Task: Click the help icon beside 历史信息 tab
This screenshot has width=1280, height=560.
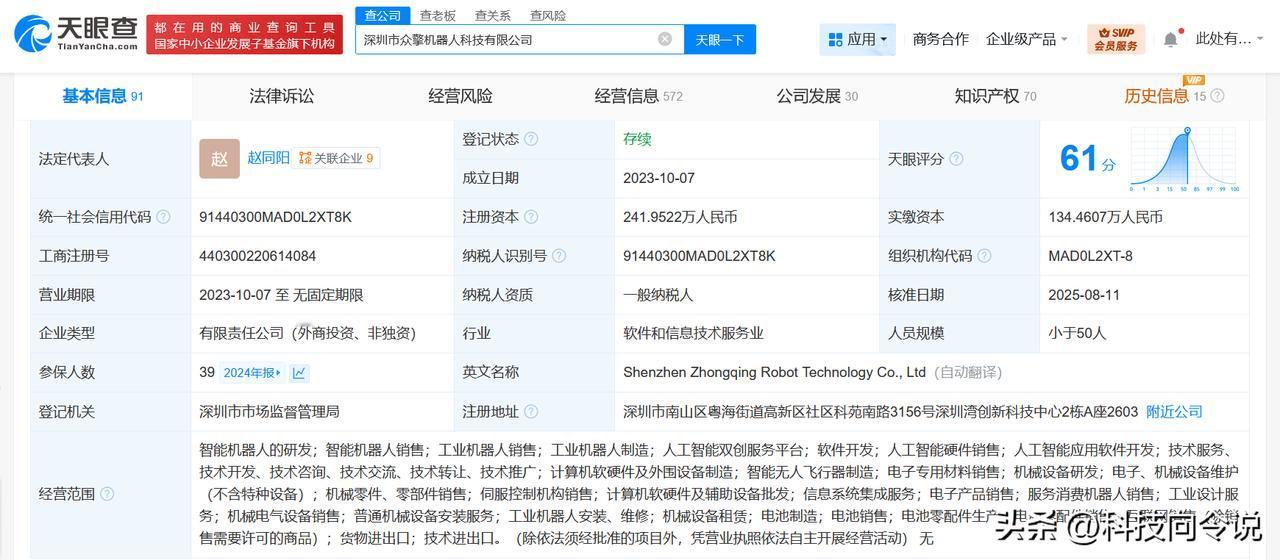Action: pyautogui.click(x=1217, y=96)
